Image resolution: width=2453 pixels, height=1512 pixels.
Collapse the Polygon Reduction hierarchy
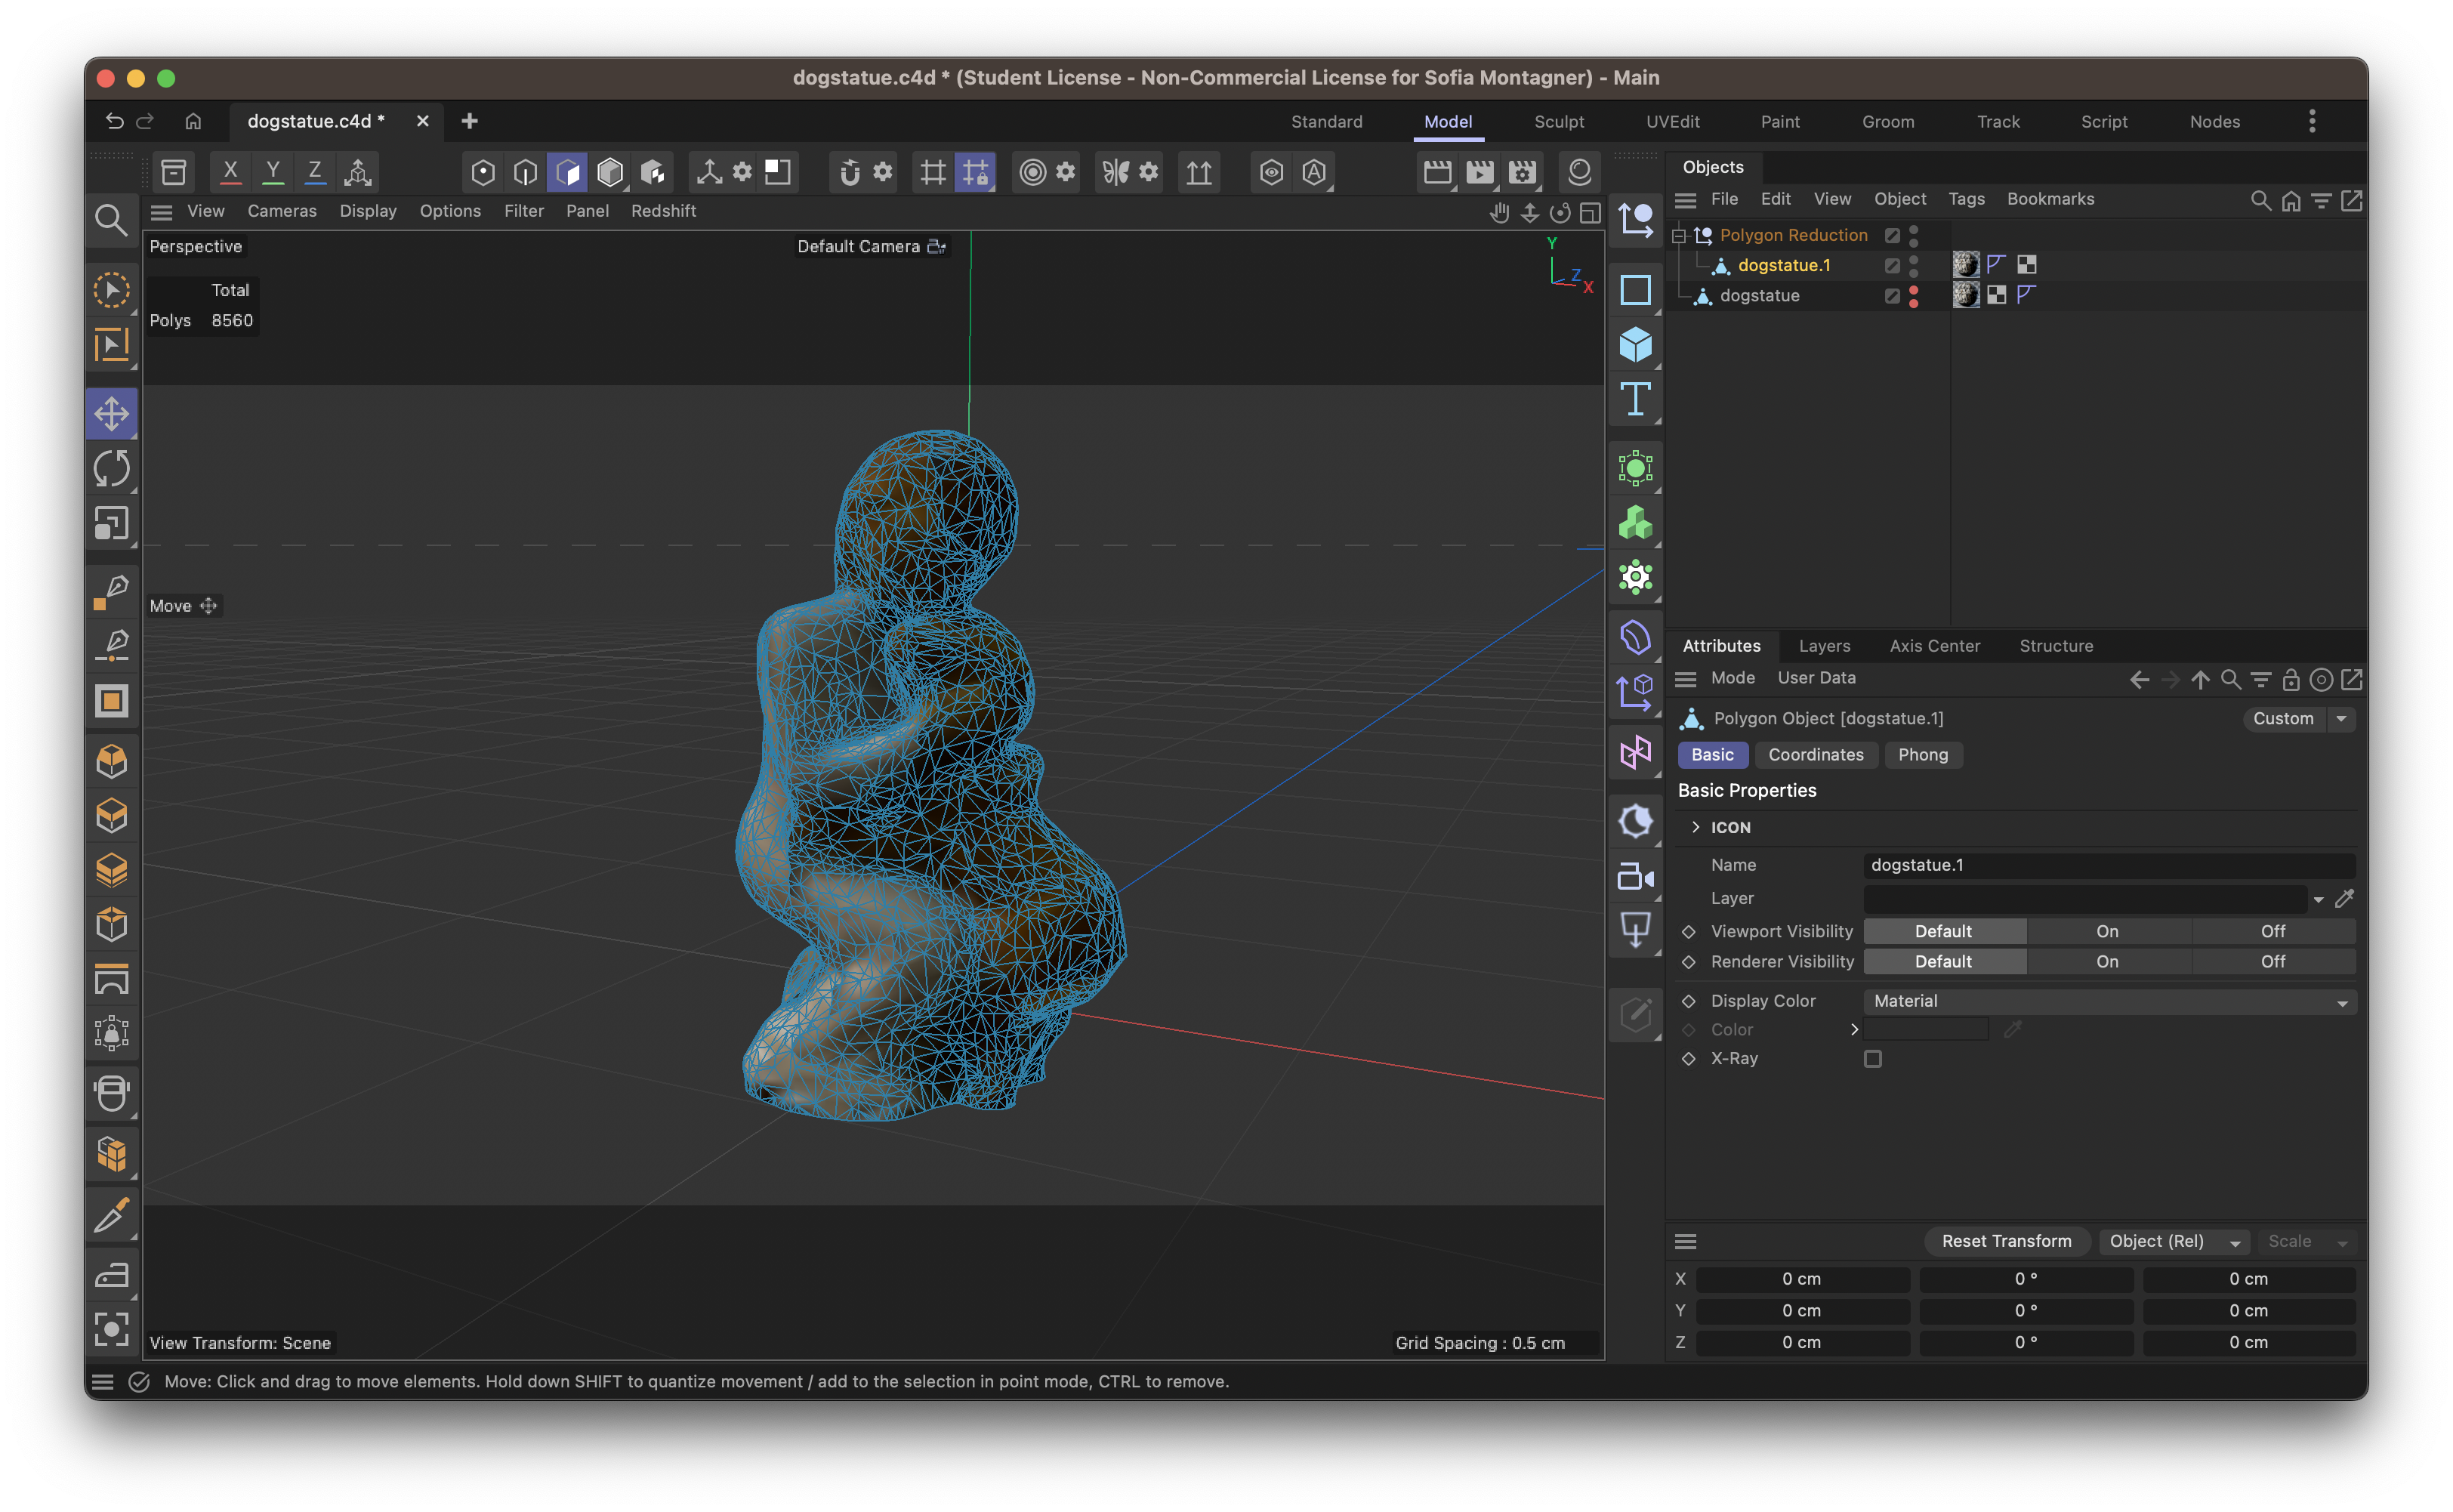[x=1679, y=235]
